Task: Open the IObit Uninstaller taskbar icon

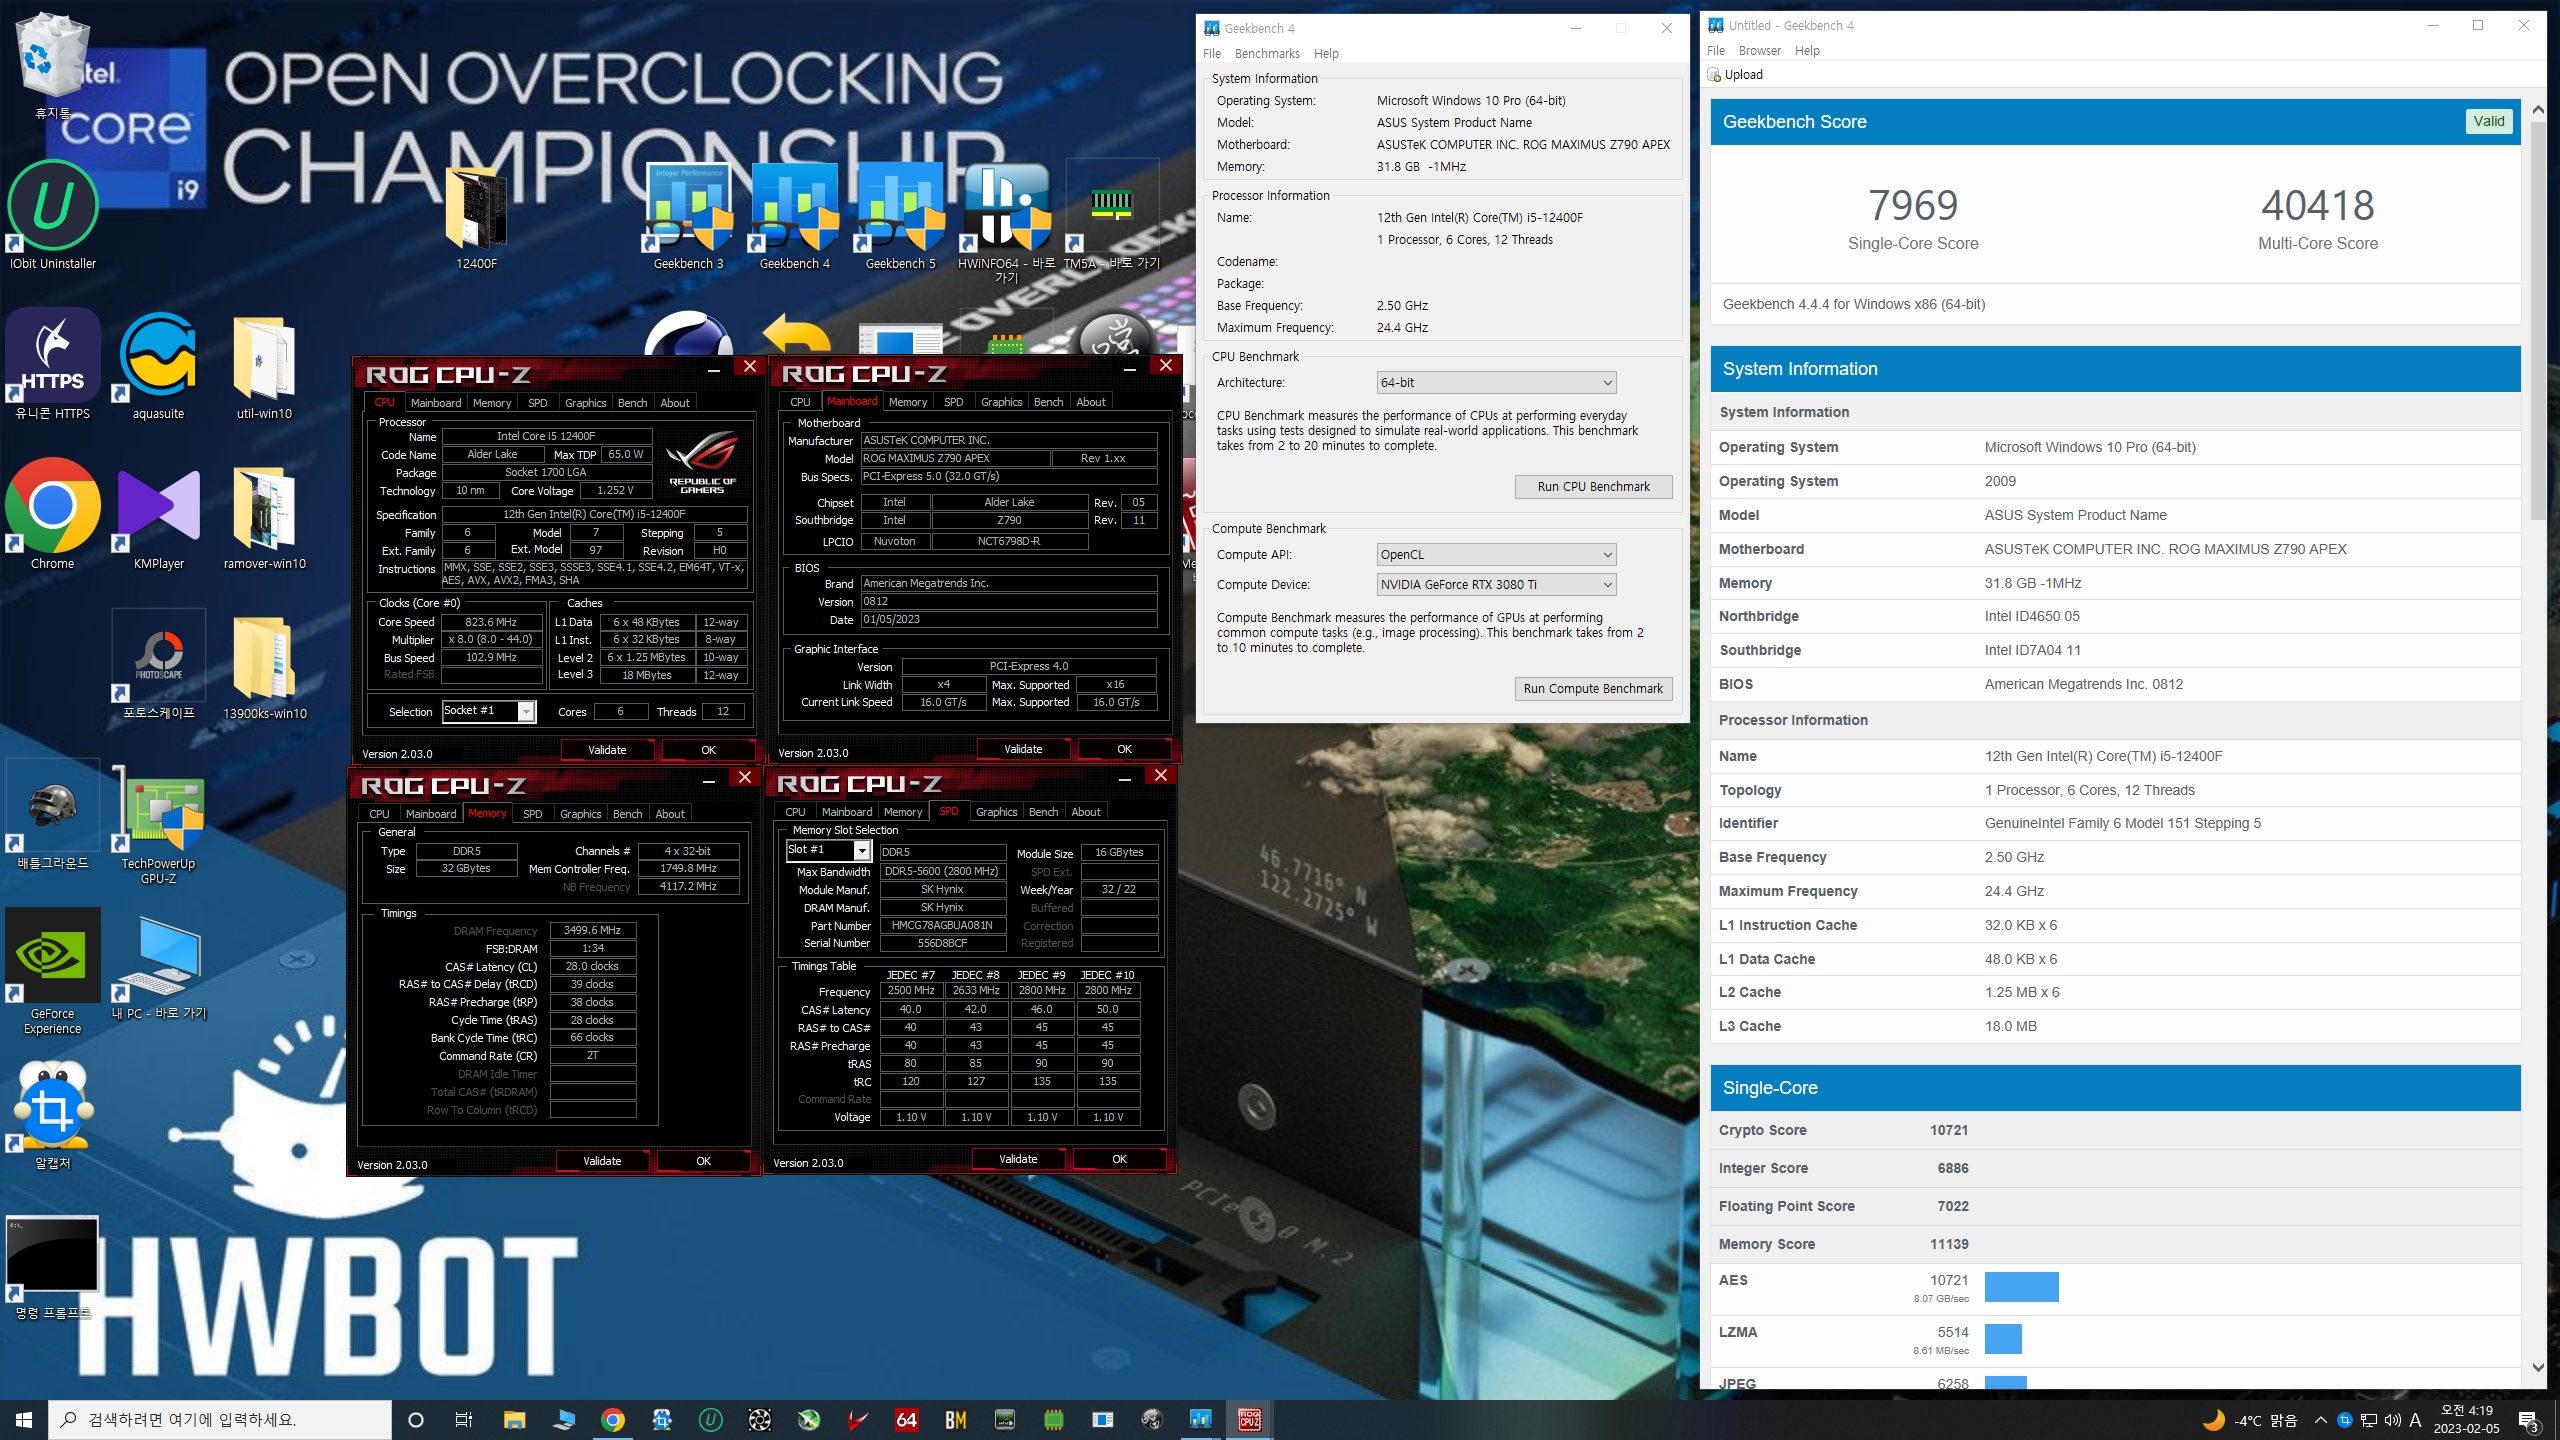Action: (x=710, y=1419)
